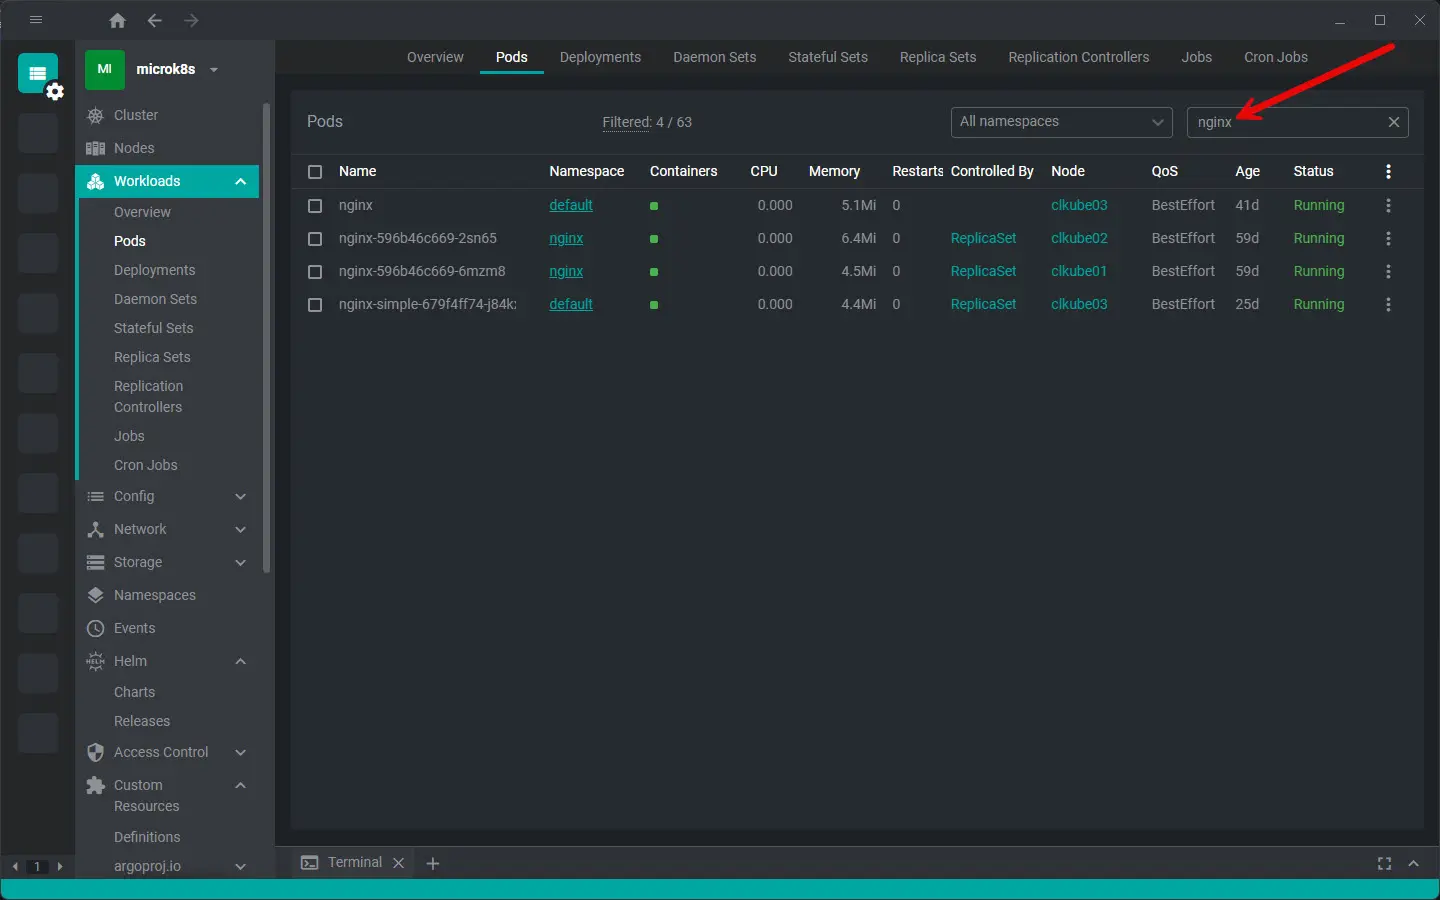Open the All namespaces dropdown

click(1062, 122)
